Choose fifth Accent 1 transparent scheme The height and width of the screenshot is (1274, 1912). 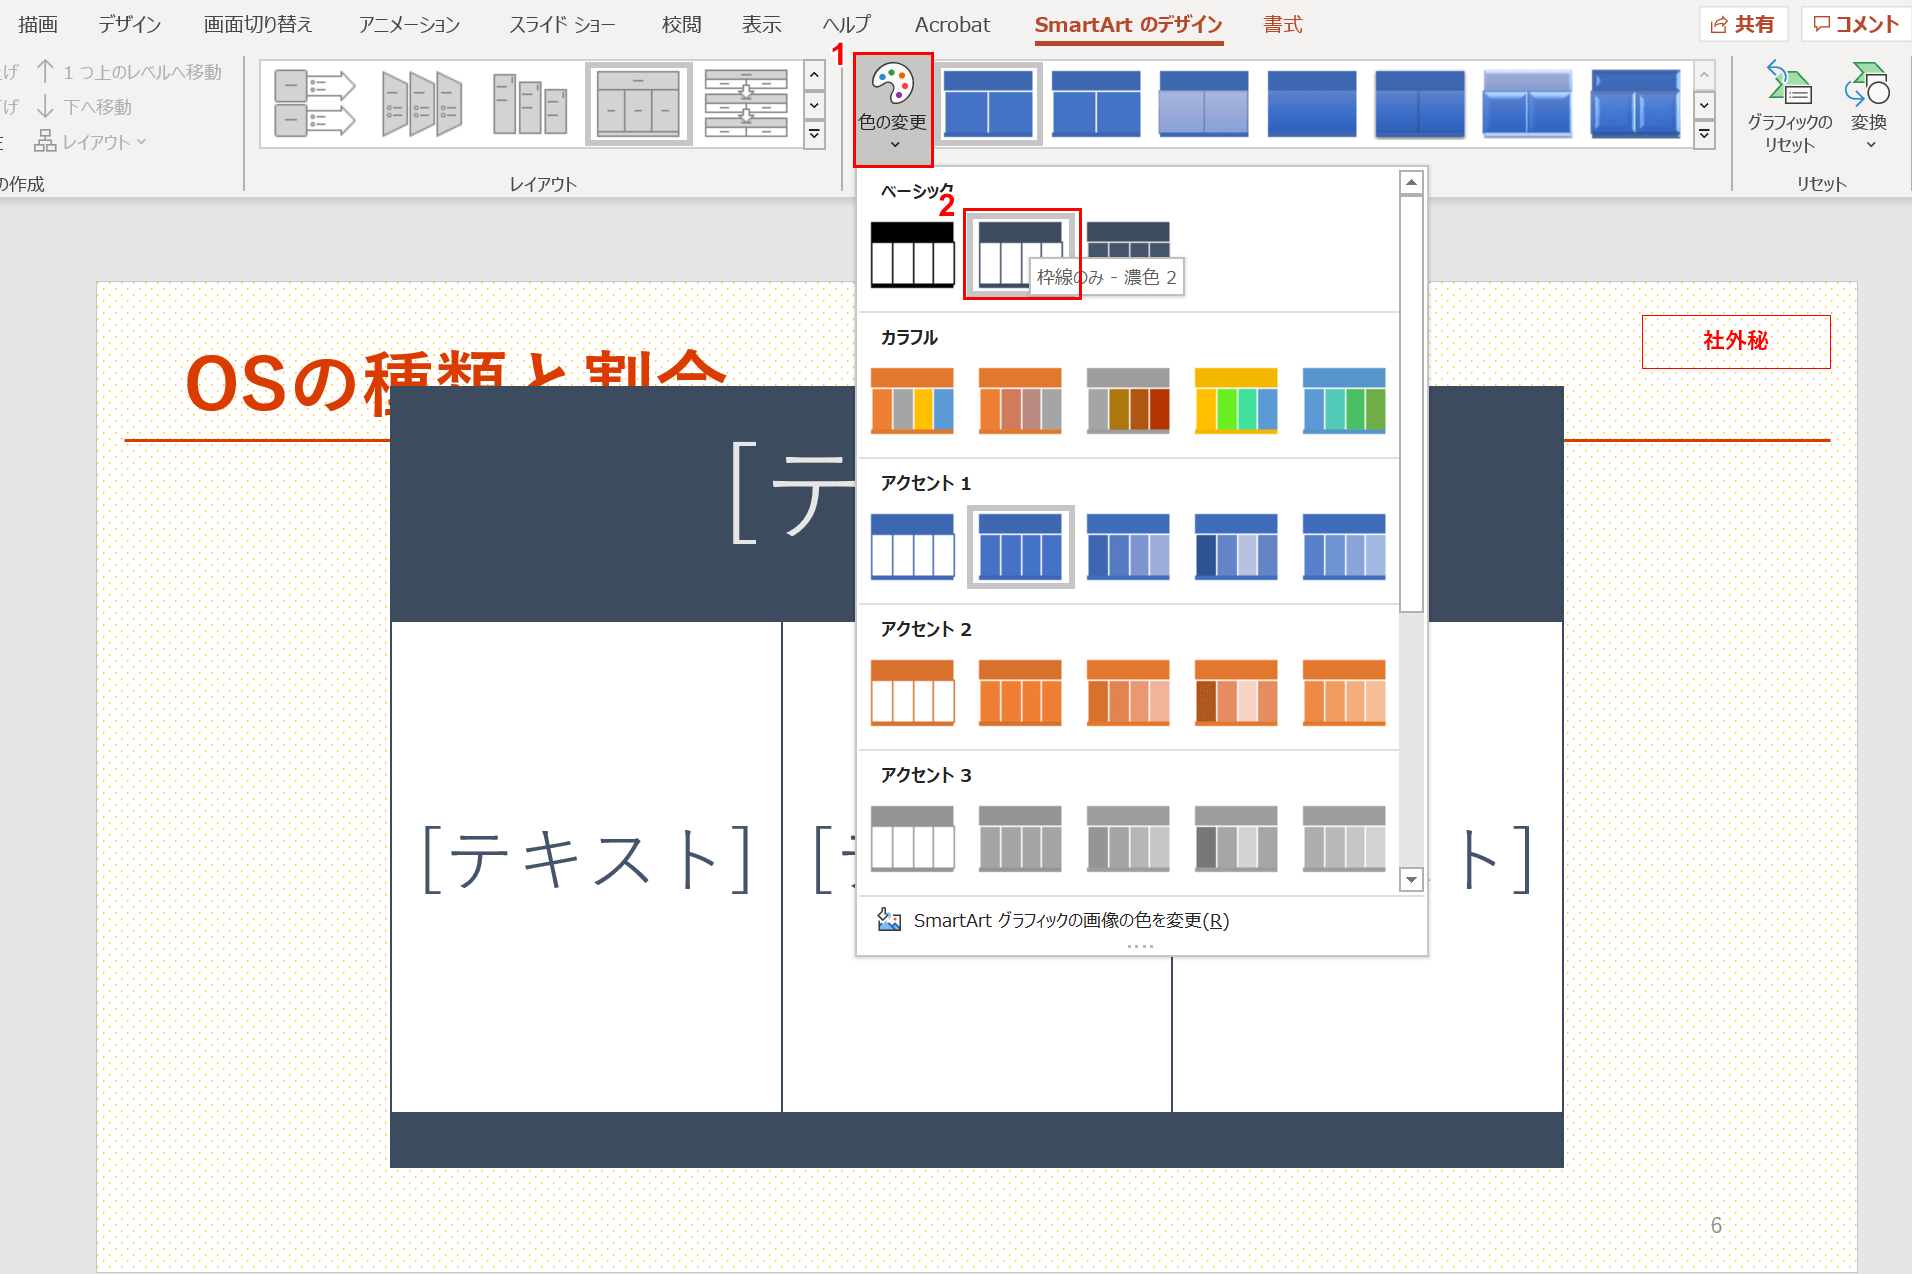[x=1344, y=546]
